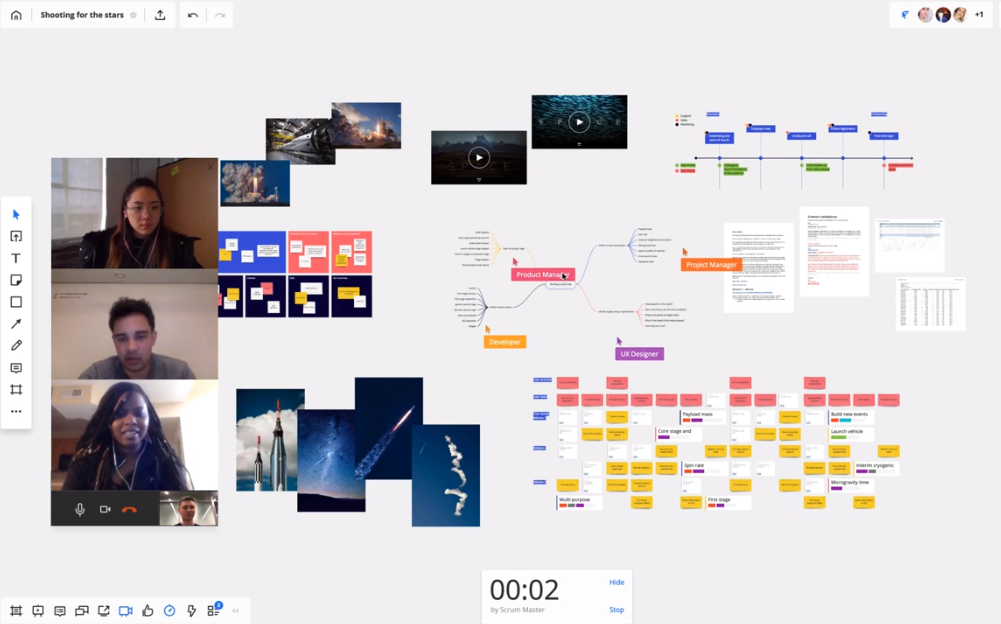Select the 'Product Manager' cursor label
This screenshot has height=624, width=1001.
(x=543, y=274)
